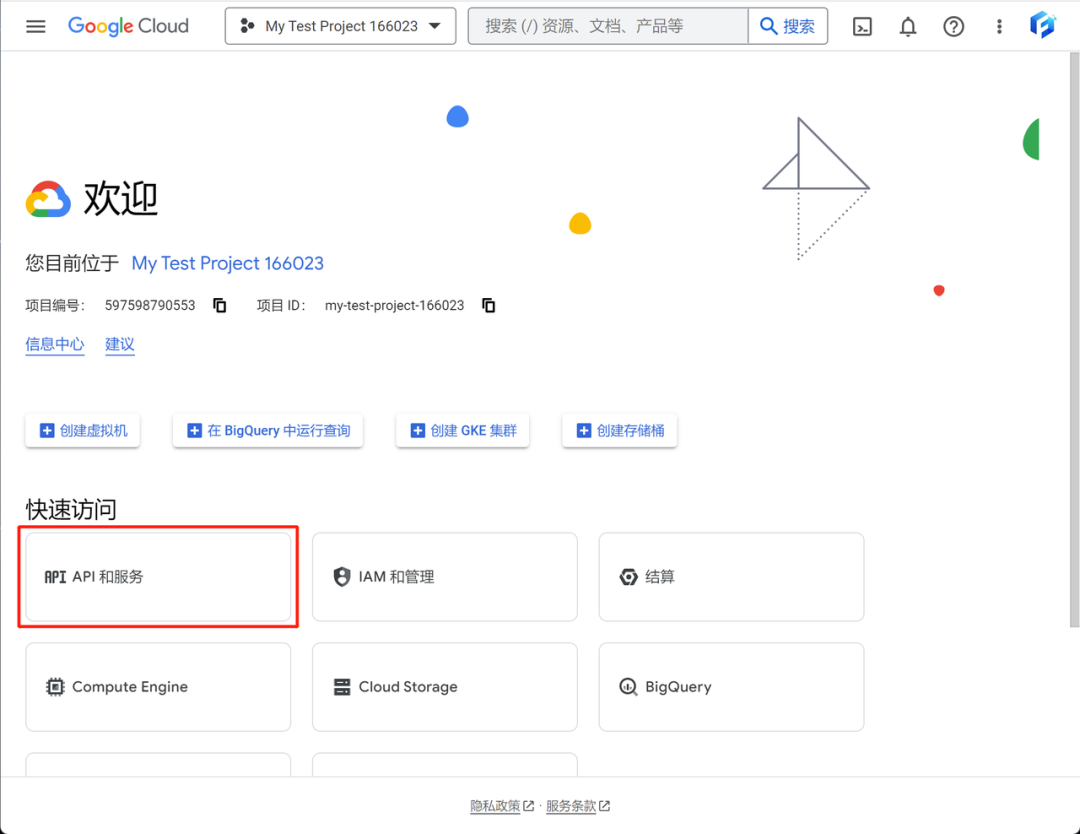
Task: Click the API icon in API 和服务 card
Action: pyautogui.click(x=55, y=577)
